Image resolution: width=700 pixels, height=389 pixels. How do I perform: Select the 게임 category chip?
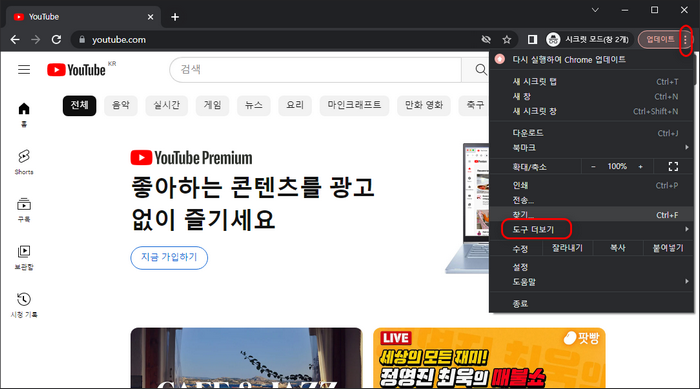pyautogui.click(x=212, y=105)
